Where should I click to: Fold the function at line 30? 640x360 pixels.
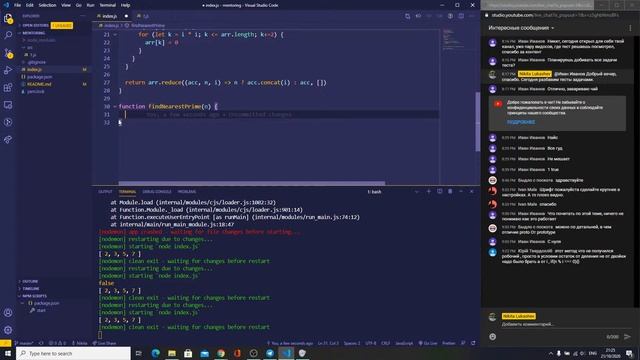pos(115,107)
